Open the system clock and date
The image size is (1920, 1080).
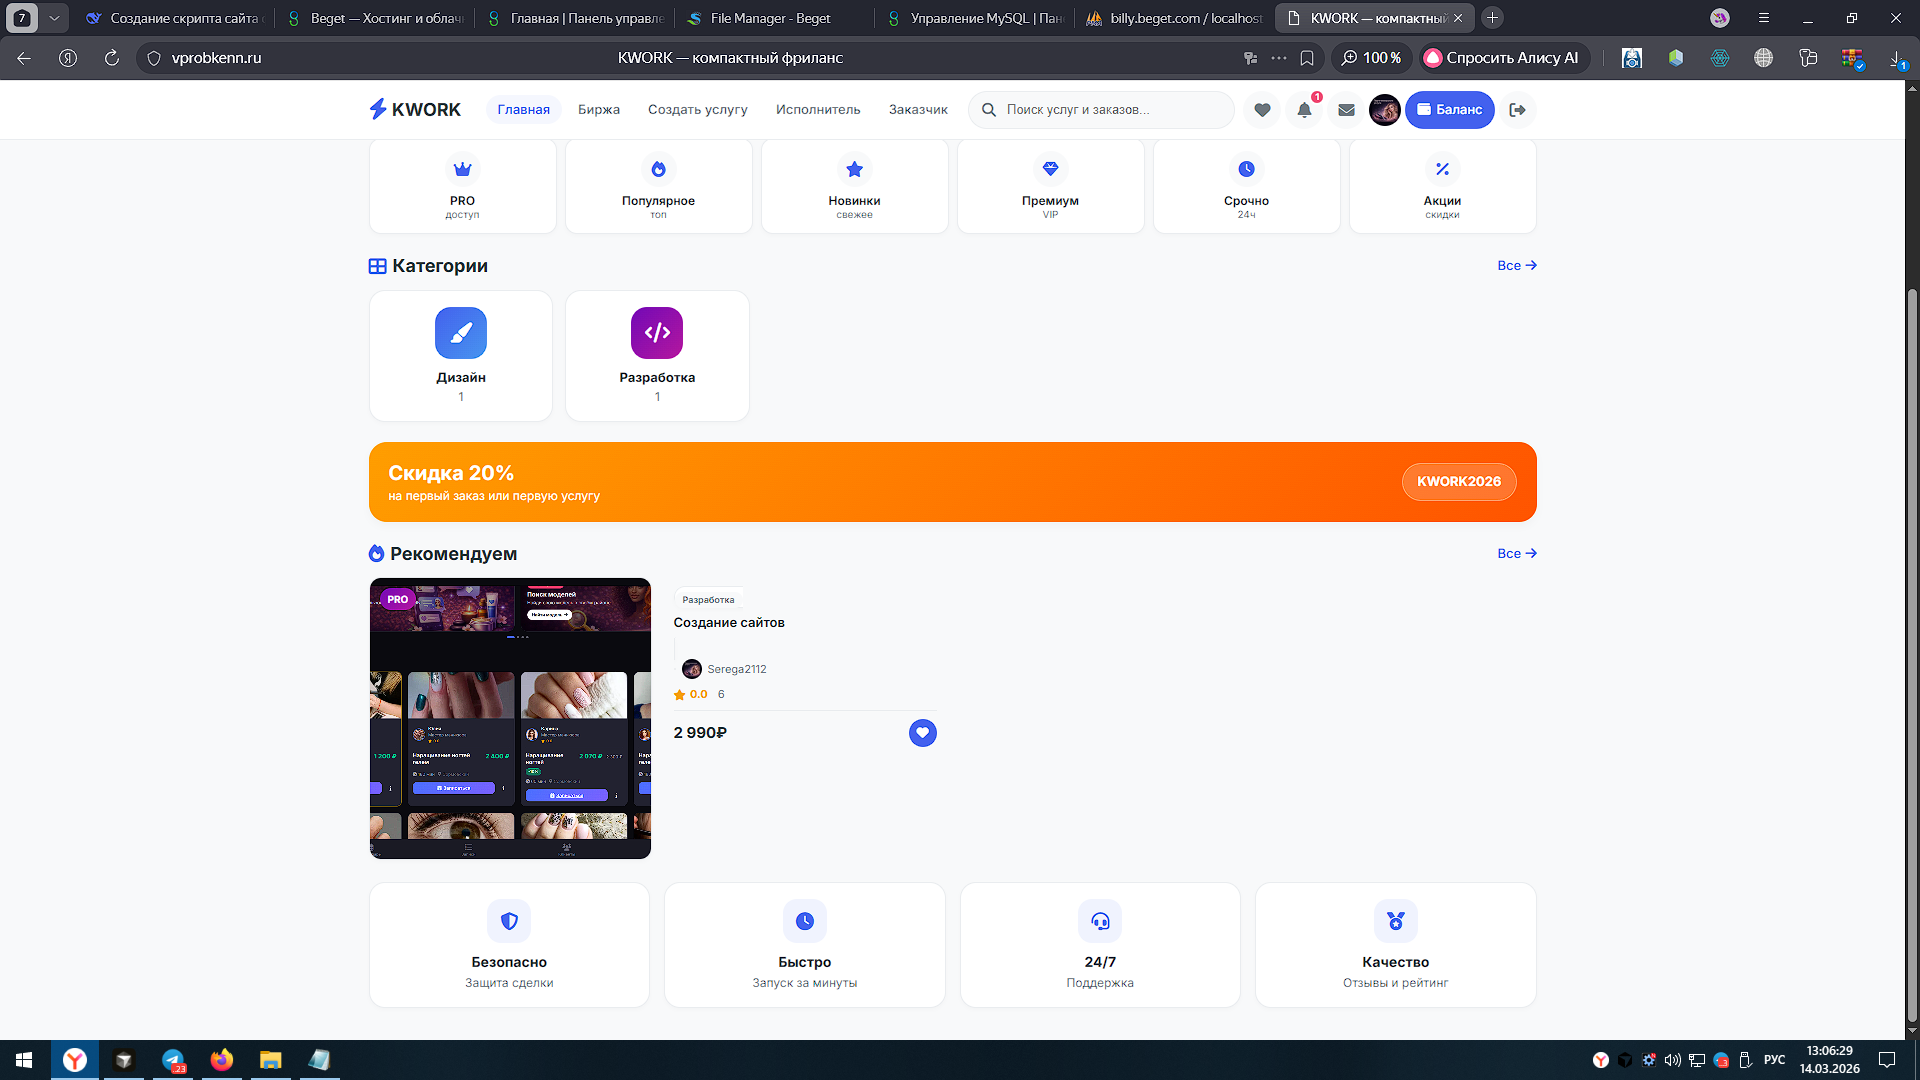click(x=1829, y=1060)
